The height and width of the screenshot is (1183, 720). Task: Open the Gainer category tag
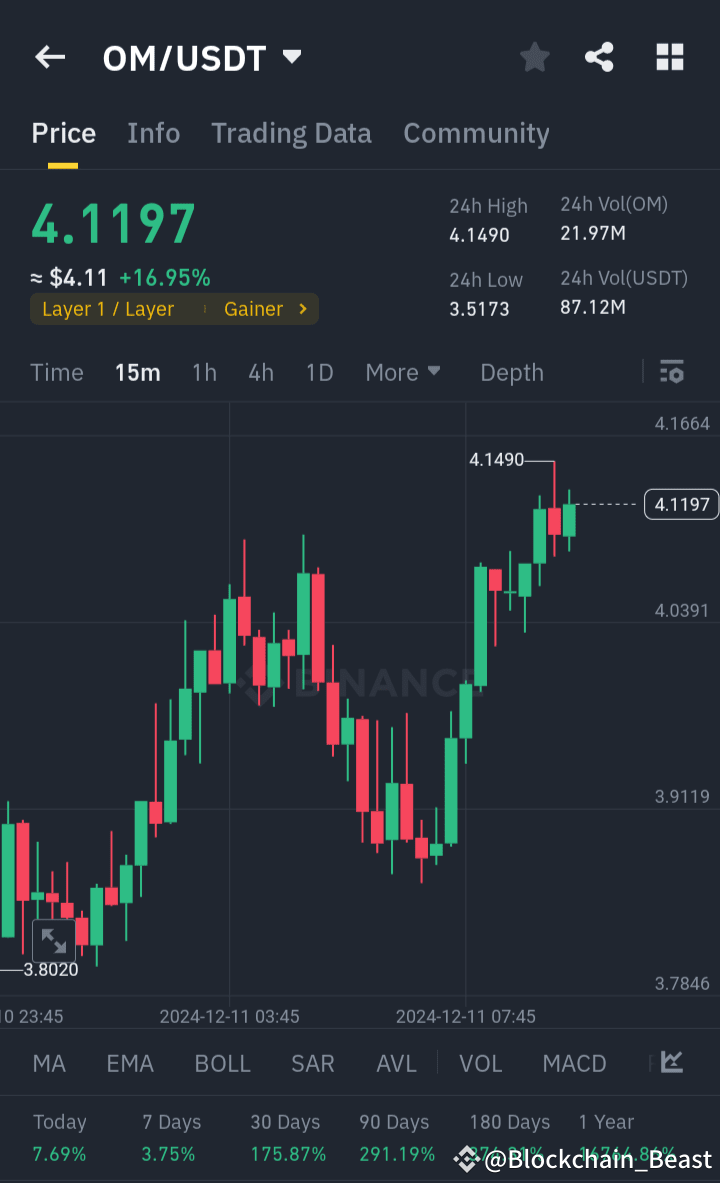click(x=253, y=309)
